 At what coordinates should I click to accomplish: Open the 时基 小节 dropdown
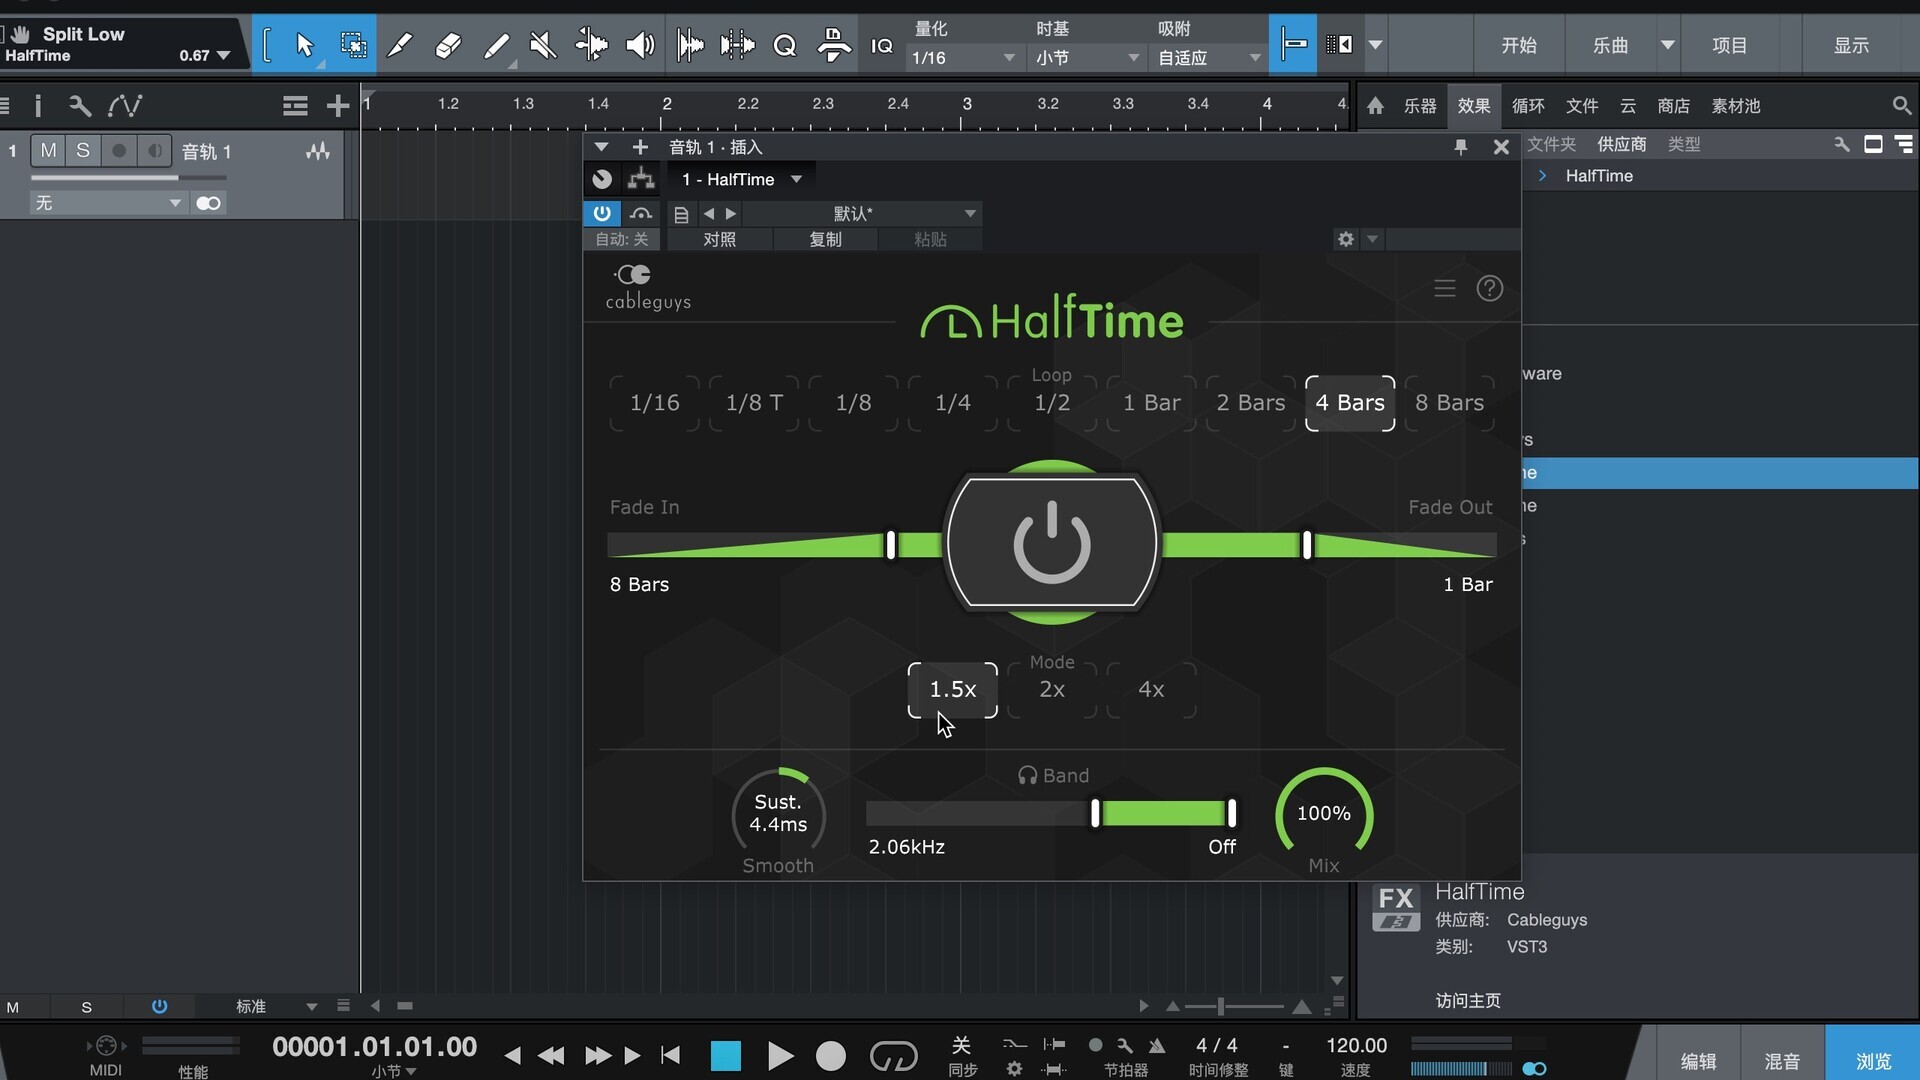pyautogui.click(x=1087, y=58)
